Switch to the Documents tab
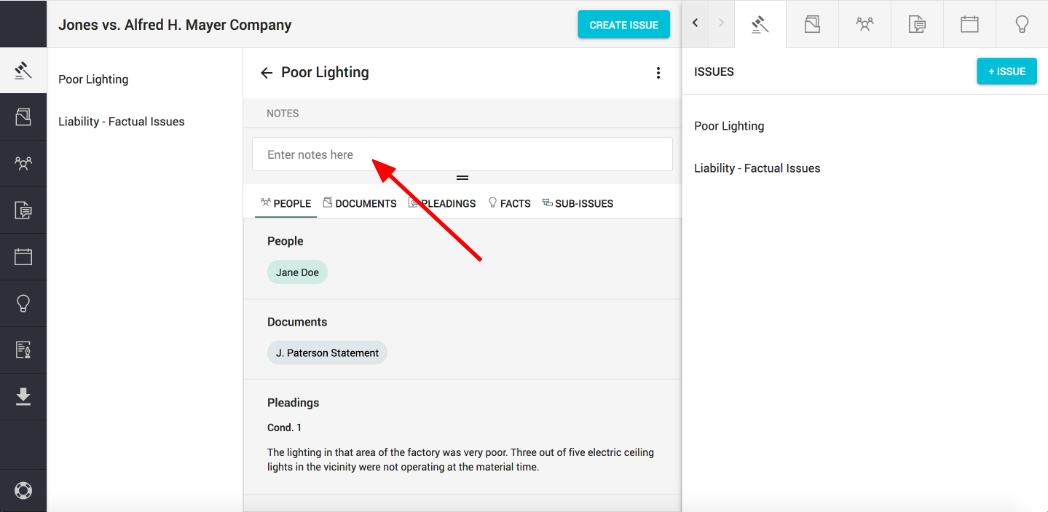The height and width of the screenshot is (512, 1048). pos(359,203)
